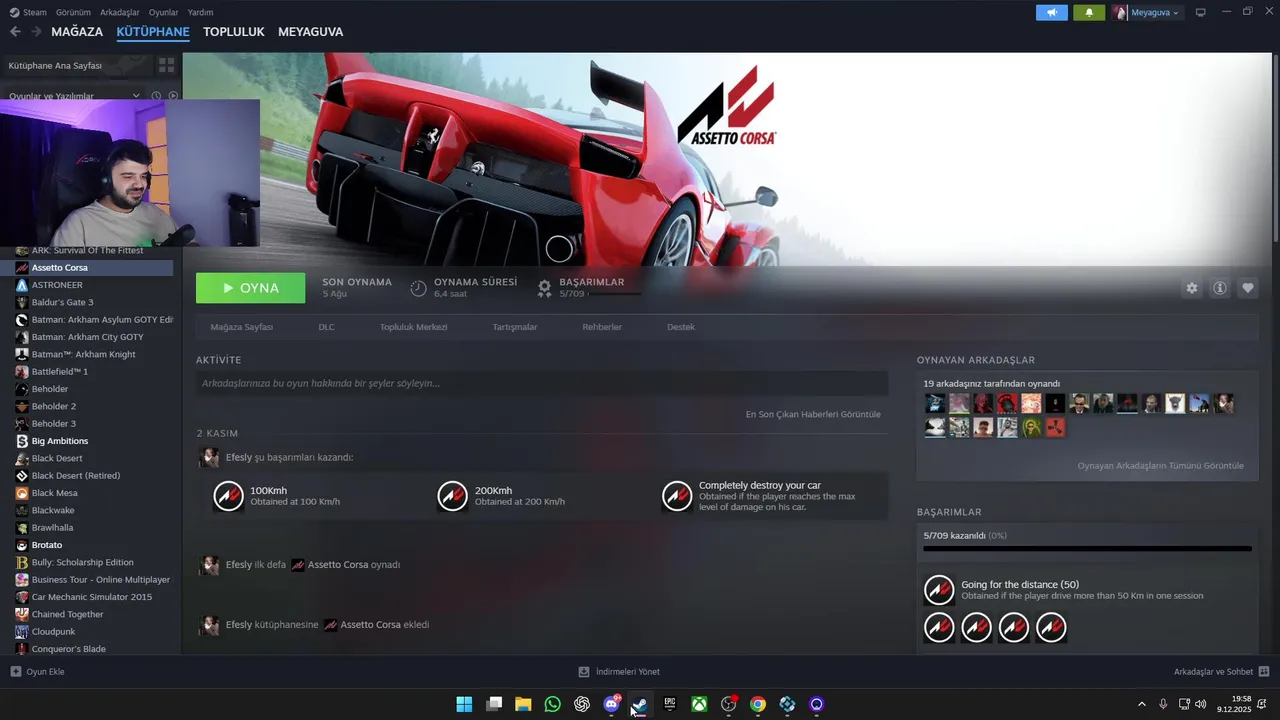Click the BAŞARIMLAR 5/709 header stat

[590, 288]
